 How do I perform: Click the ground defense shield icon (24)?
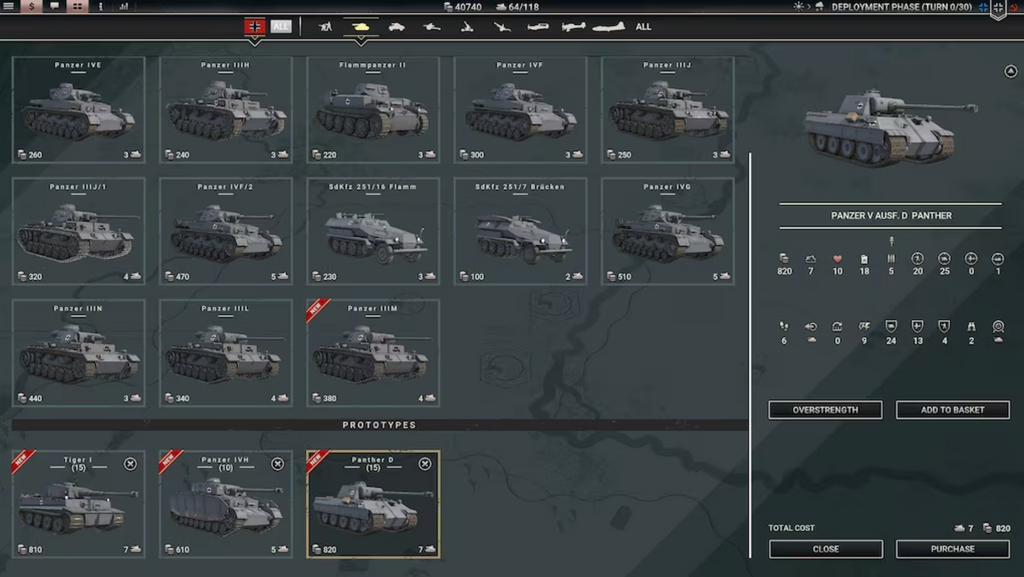(891, 326)
